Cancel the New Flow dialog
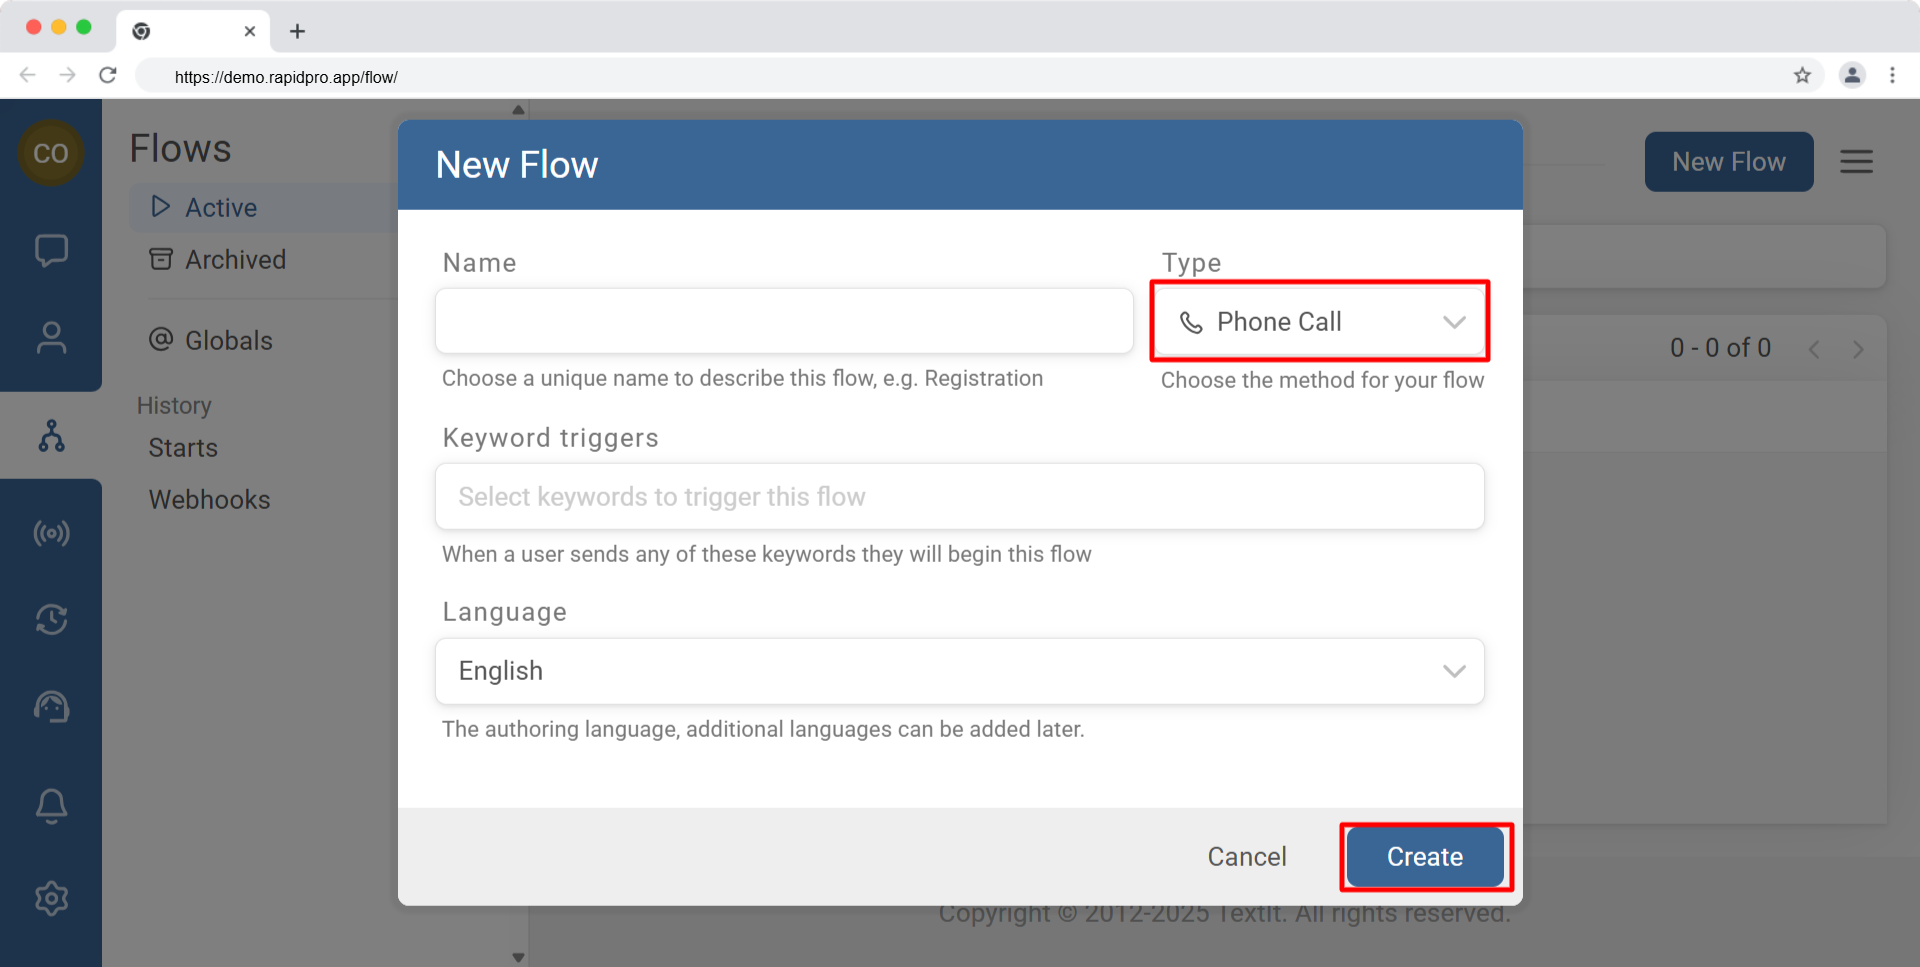The width and height of the screenshot is (1920, 967). coord(1246,856)
